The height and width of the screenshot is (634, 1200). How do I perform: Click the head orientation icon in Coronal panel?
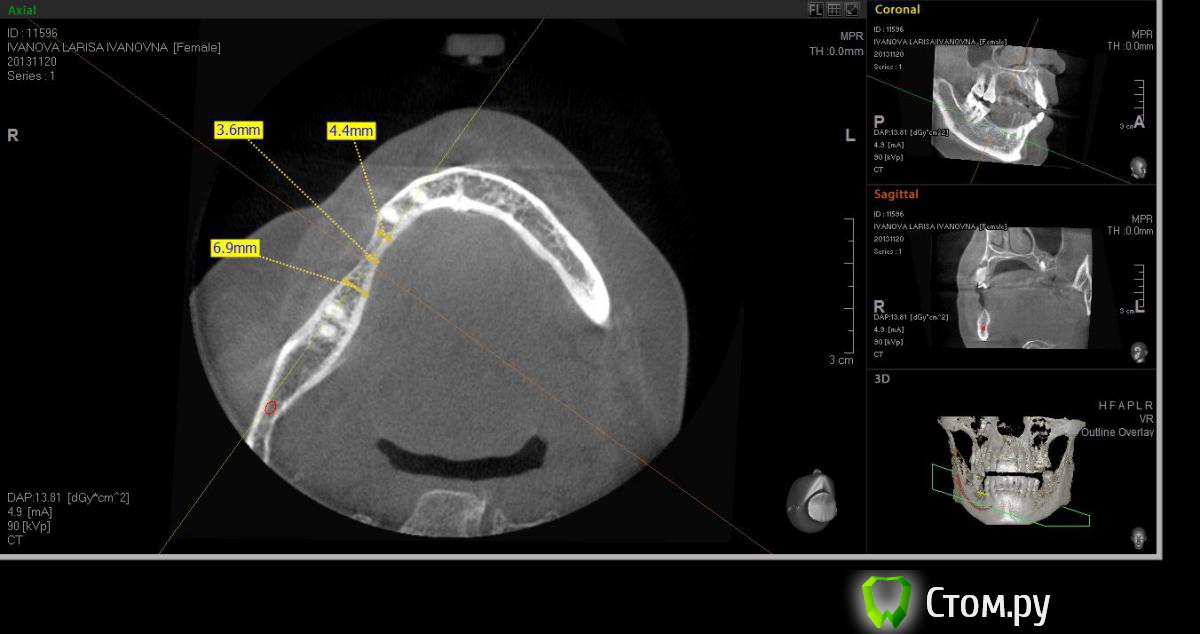(x=1138, y=167)
